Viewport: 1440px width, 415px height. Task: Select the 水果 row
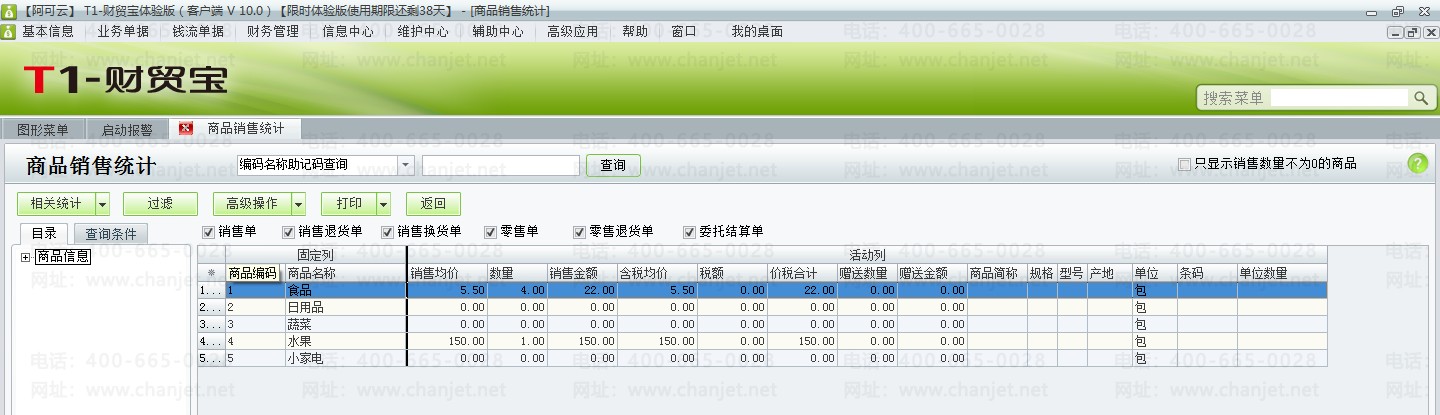[x=762, y=341]
